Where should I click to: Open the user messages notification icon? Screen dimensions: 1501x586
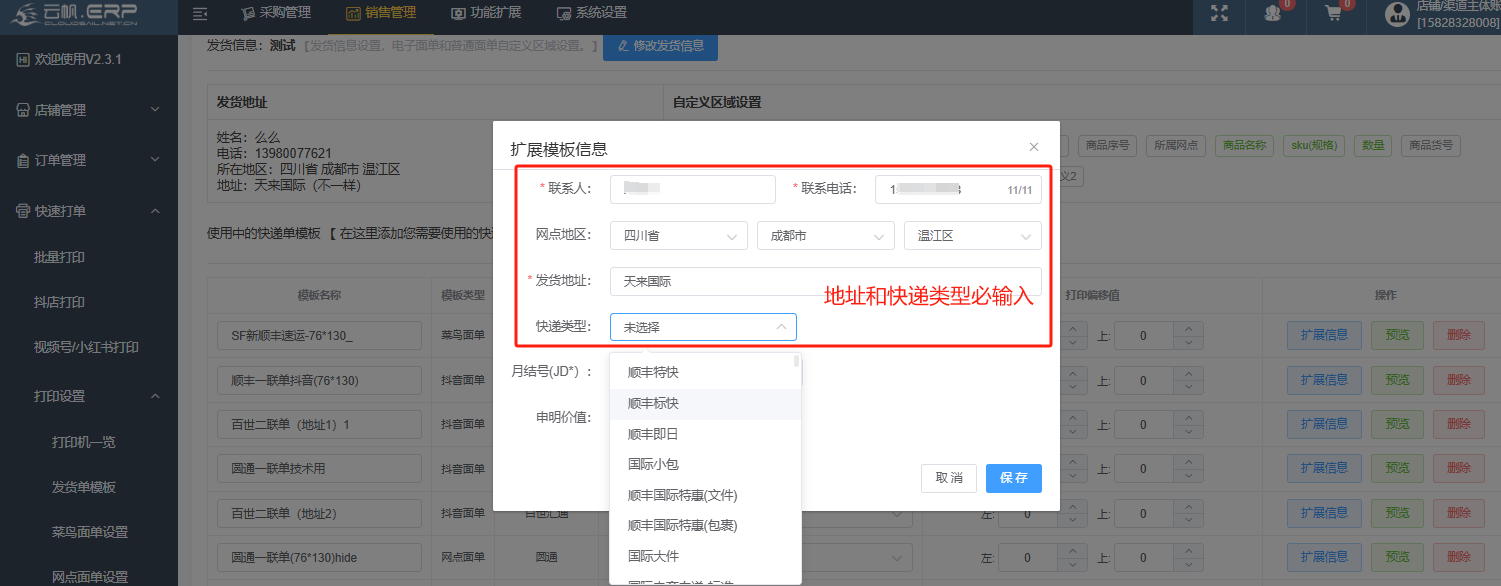(x=1272, y=14)
